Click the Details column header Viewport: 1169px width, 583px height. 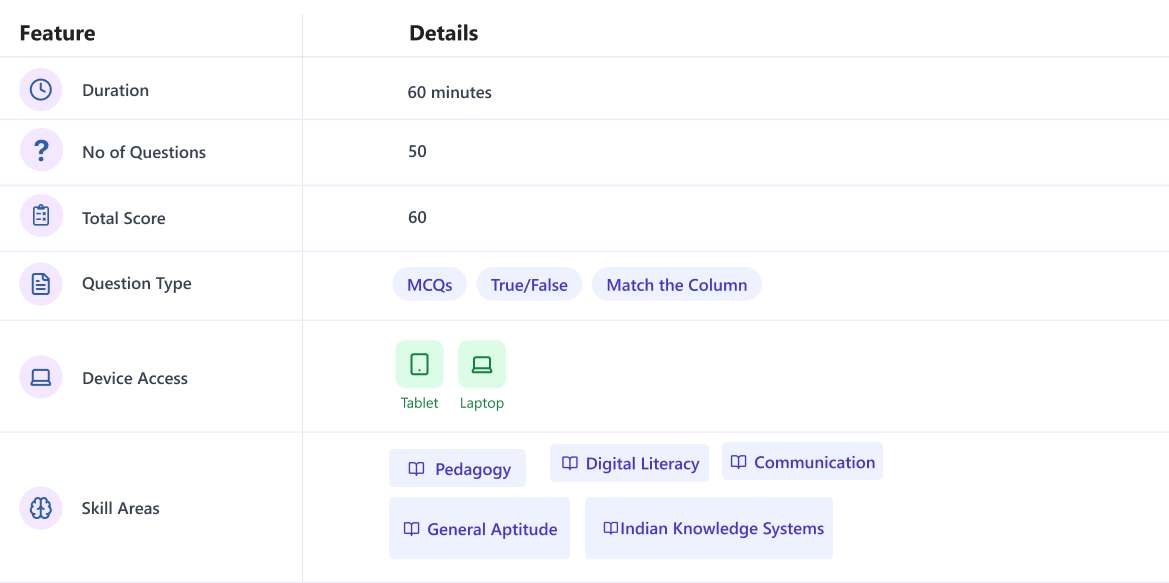[444, 33]
